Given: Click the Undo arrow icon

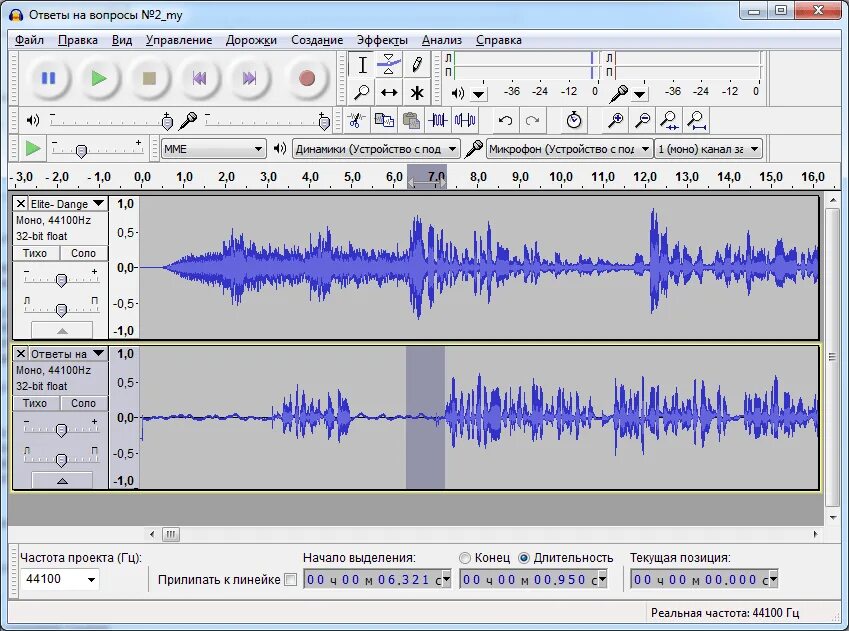Looking at the screenshot, I should click(505, 120).
